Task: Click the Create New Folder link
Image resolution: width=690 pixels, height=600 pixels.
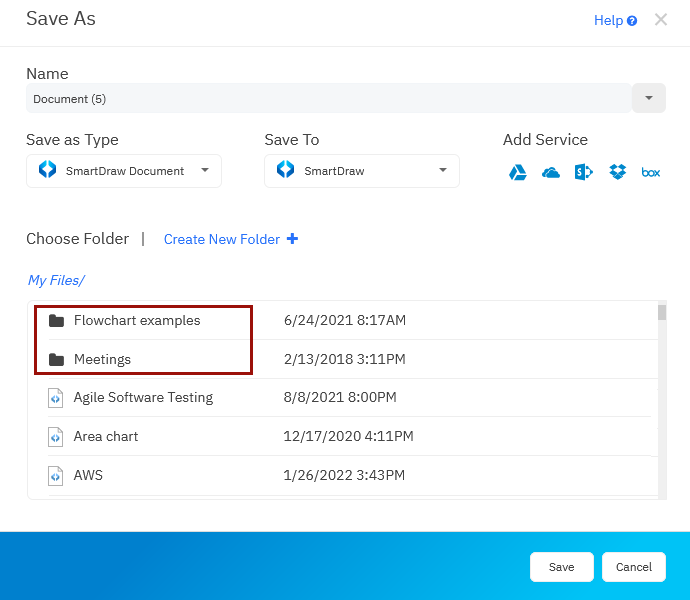Action: [222, 239]
